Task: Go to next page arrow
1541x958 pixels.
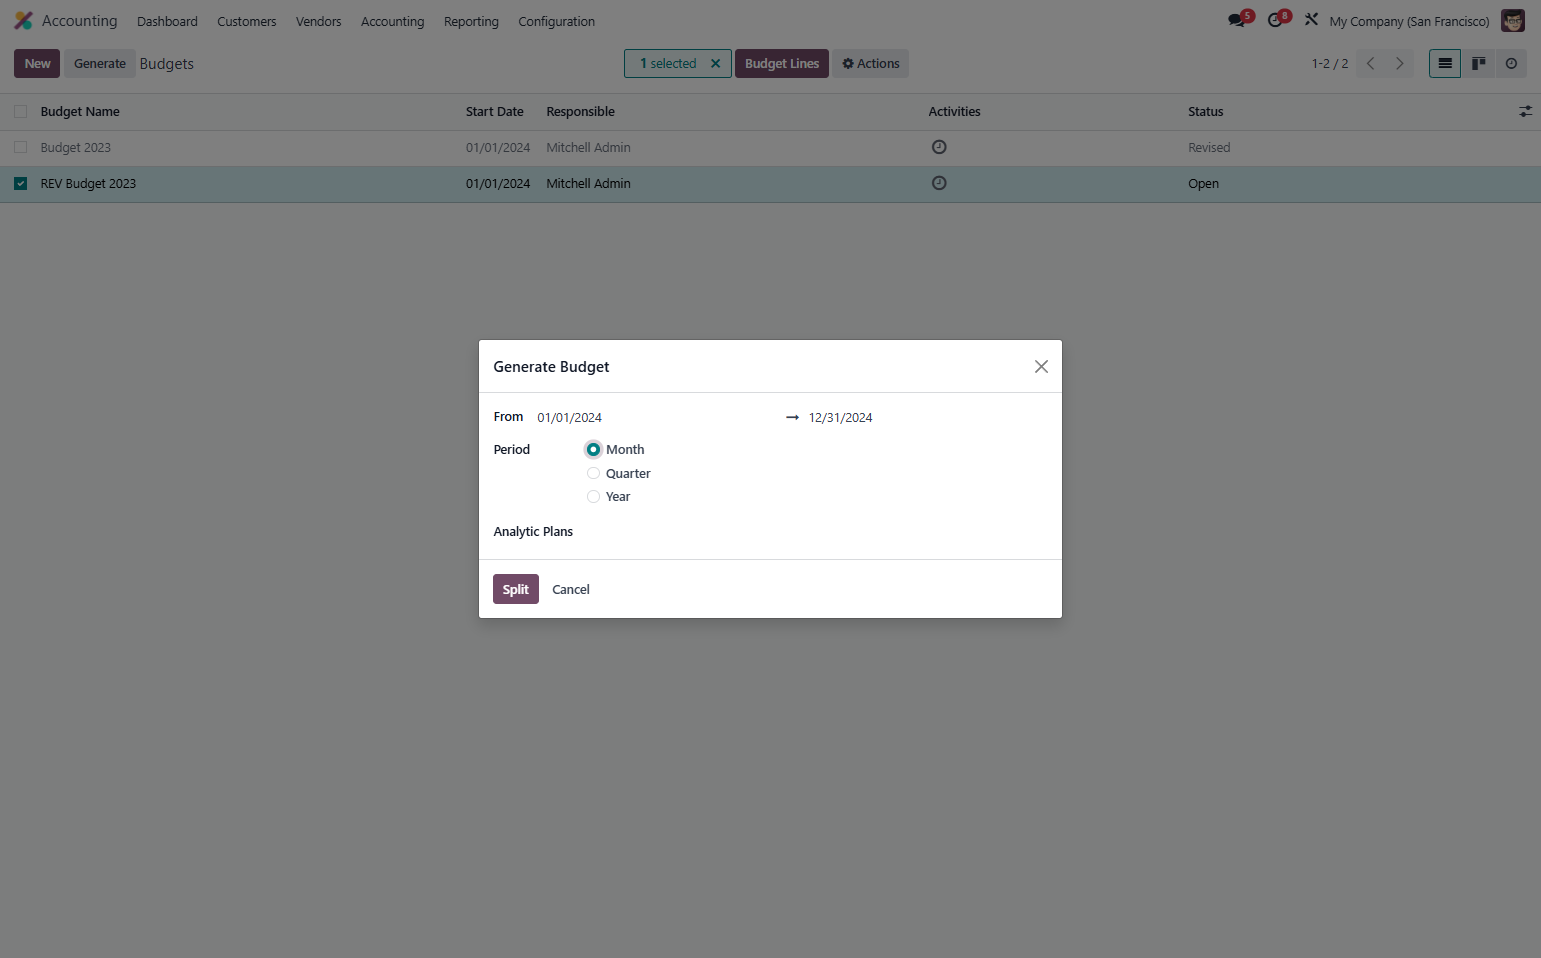Action: pyautogui.click(x=1400, y=63)
